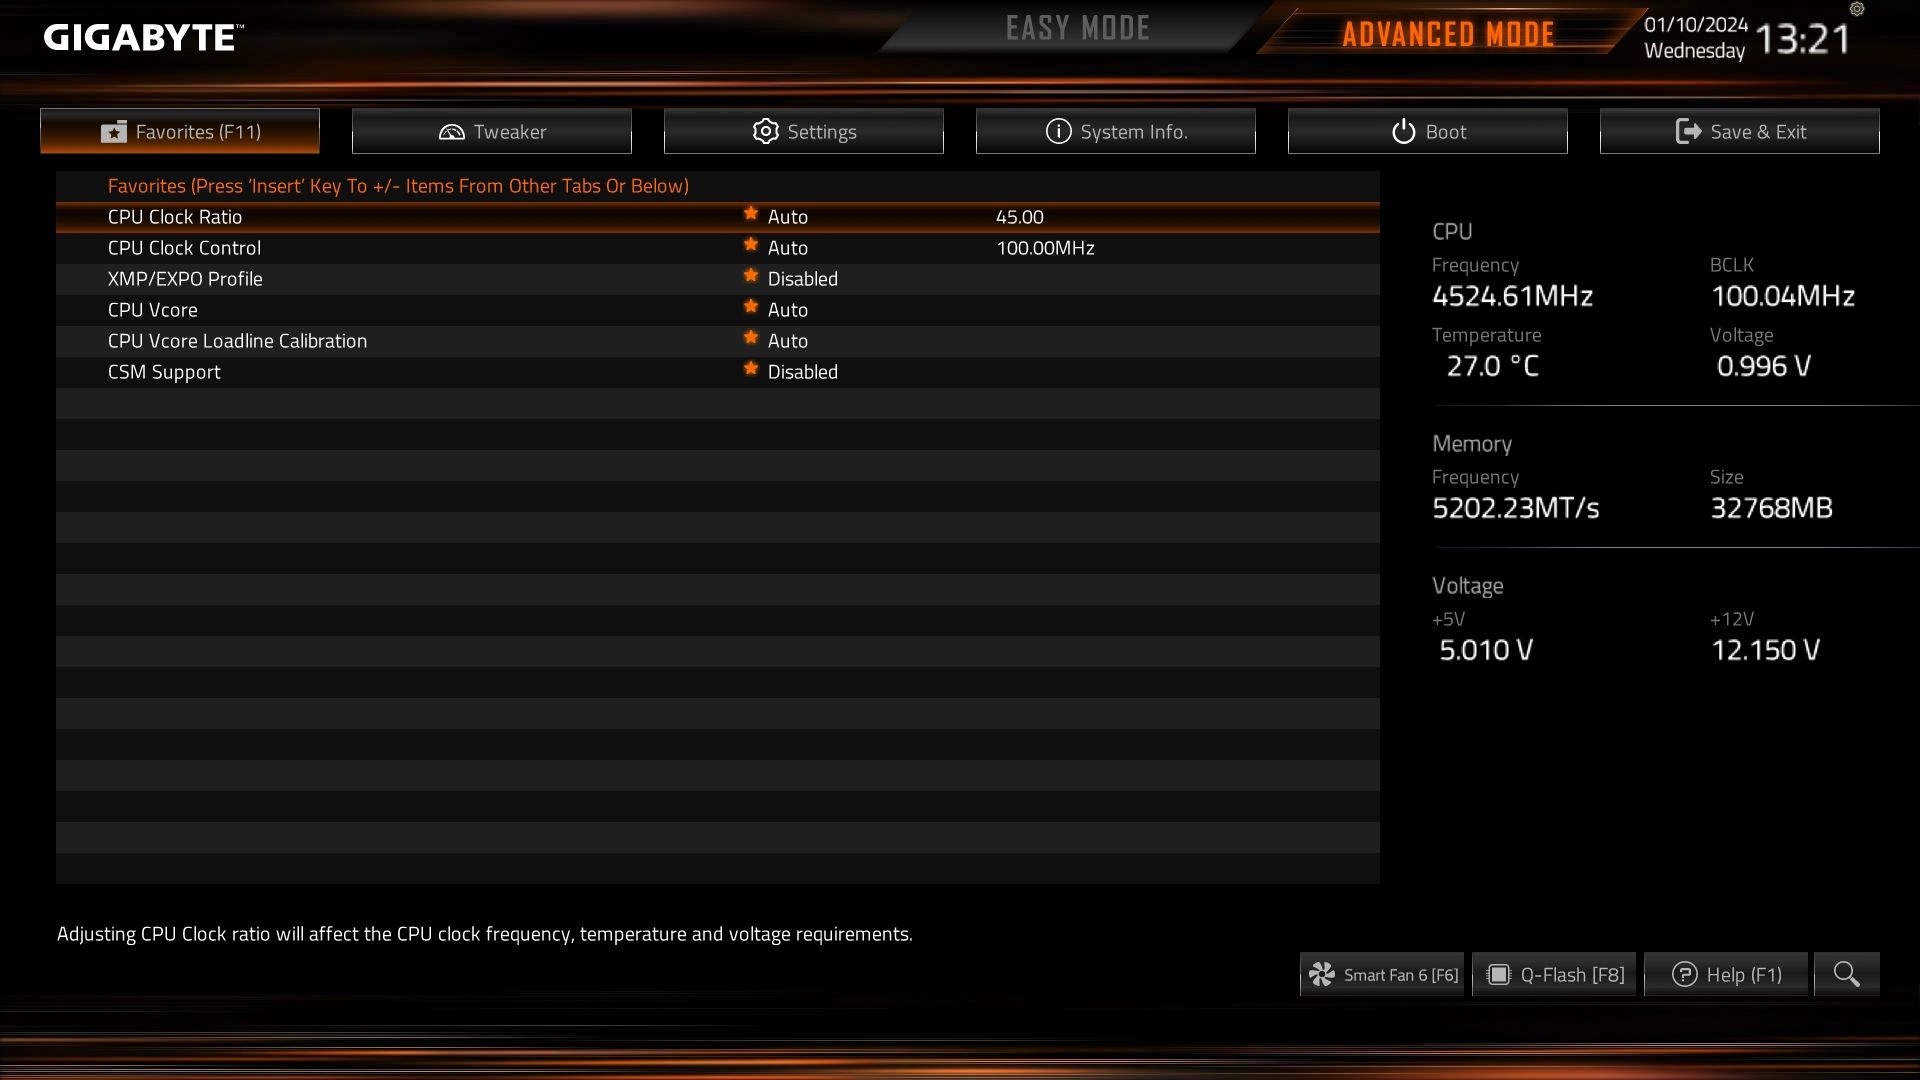The width and height of the screenshot is (1920, 1080).
Task: Click the star beside CPU Vcore Loadline Calibration
Action: coord(751,338)
